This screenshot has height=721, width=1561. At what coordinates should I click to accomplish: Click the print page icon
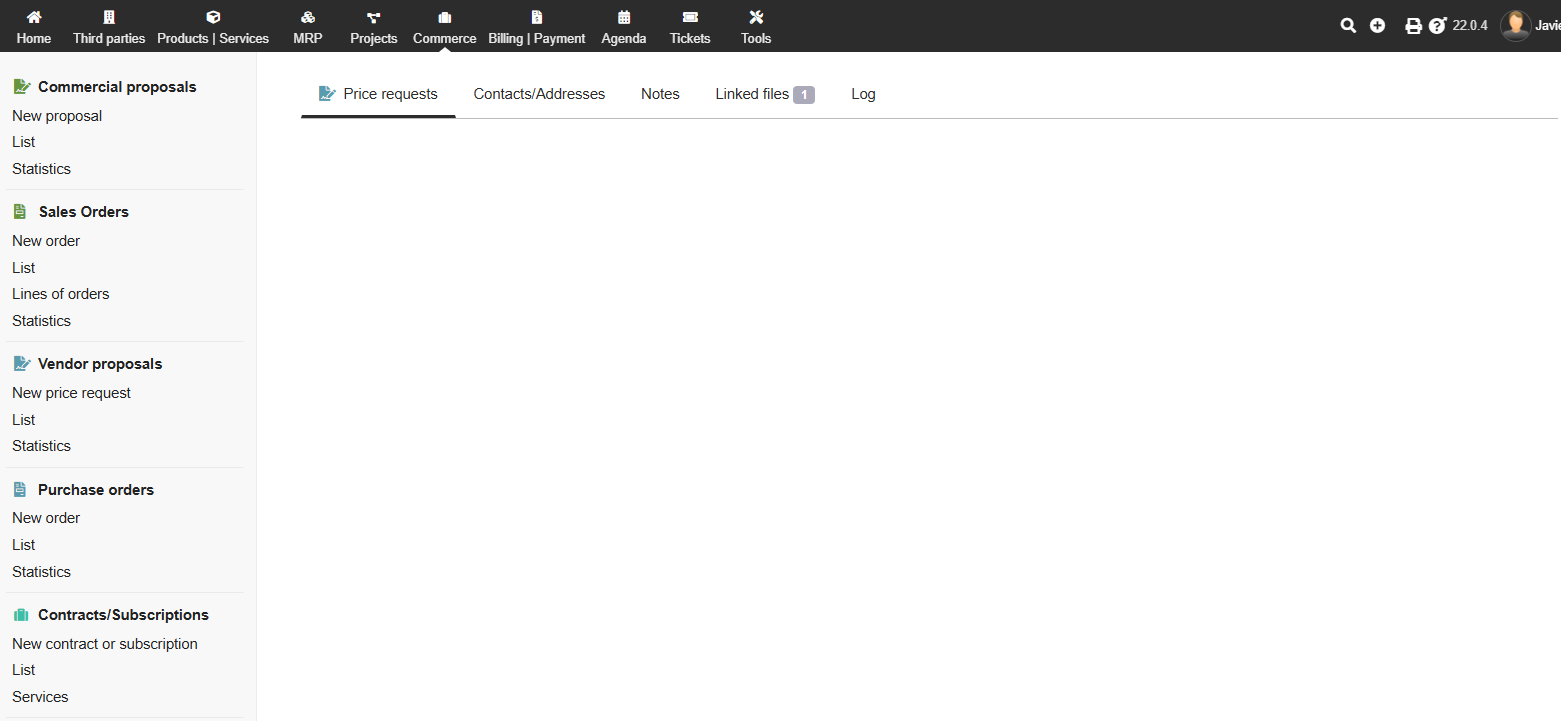1413,26
